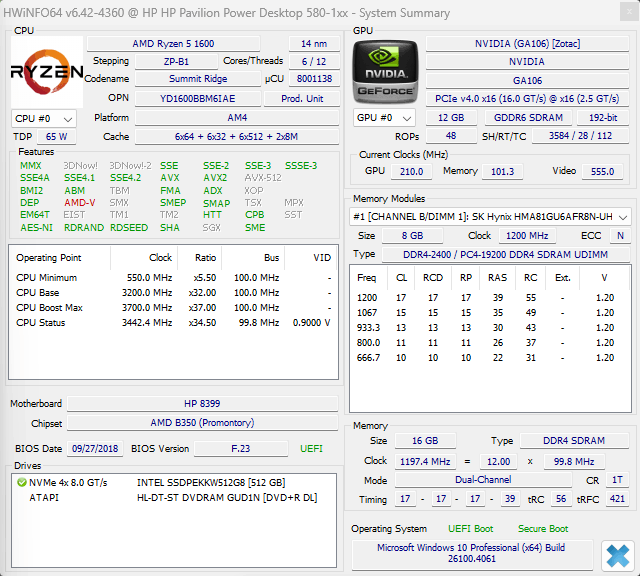This screenshot has height=576, width=640.
Task: Click the GPU clock 210.0 value
Action: pos(411,172)
